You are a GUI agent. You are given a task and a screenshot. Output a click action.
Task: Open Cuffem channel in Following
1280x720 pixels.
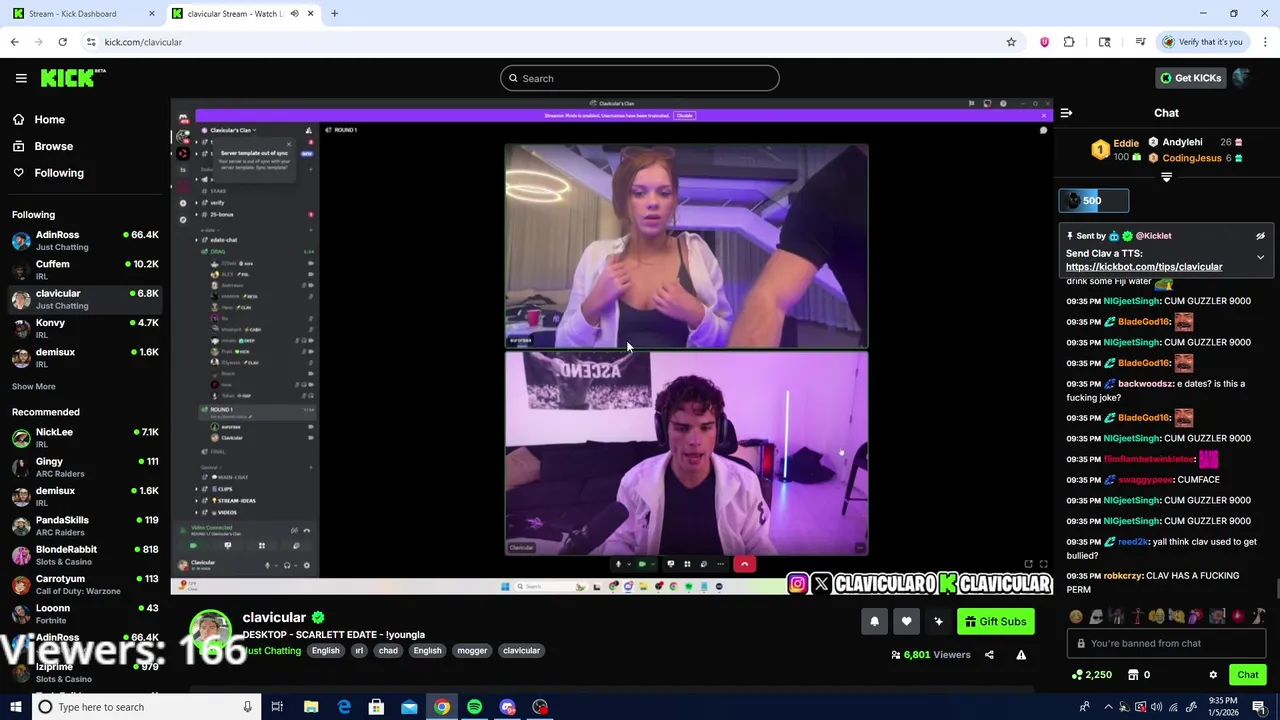(x=85, y=270)
